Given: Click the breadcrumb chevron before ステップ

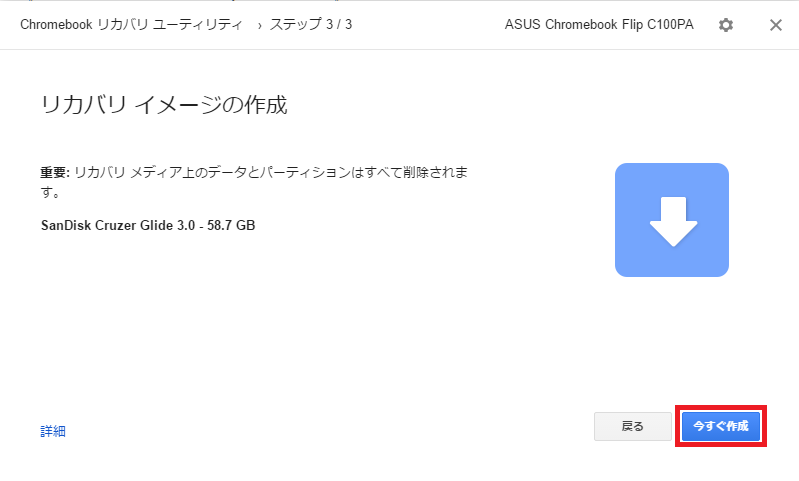Looking at the screenshot, I should pyautogui.click(x=260, y=25).
